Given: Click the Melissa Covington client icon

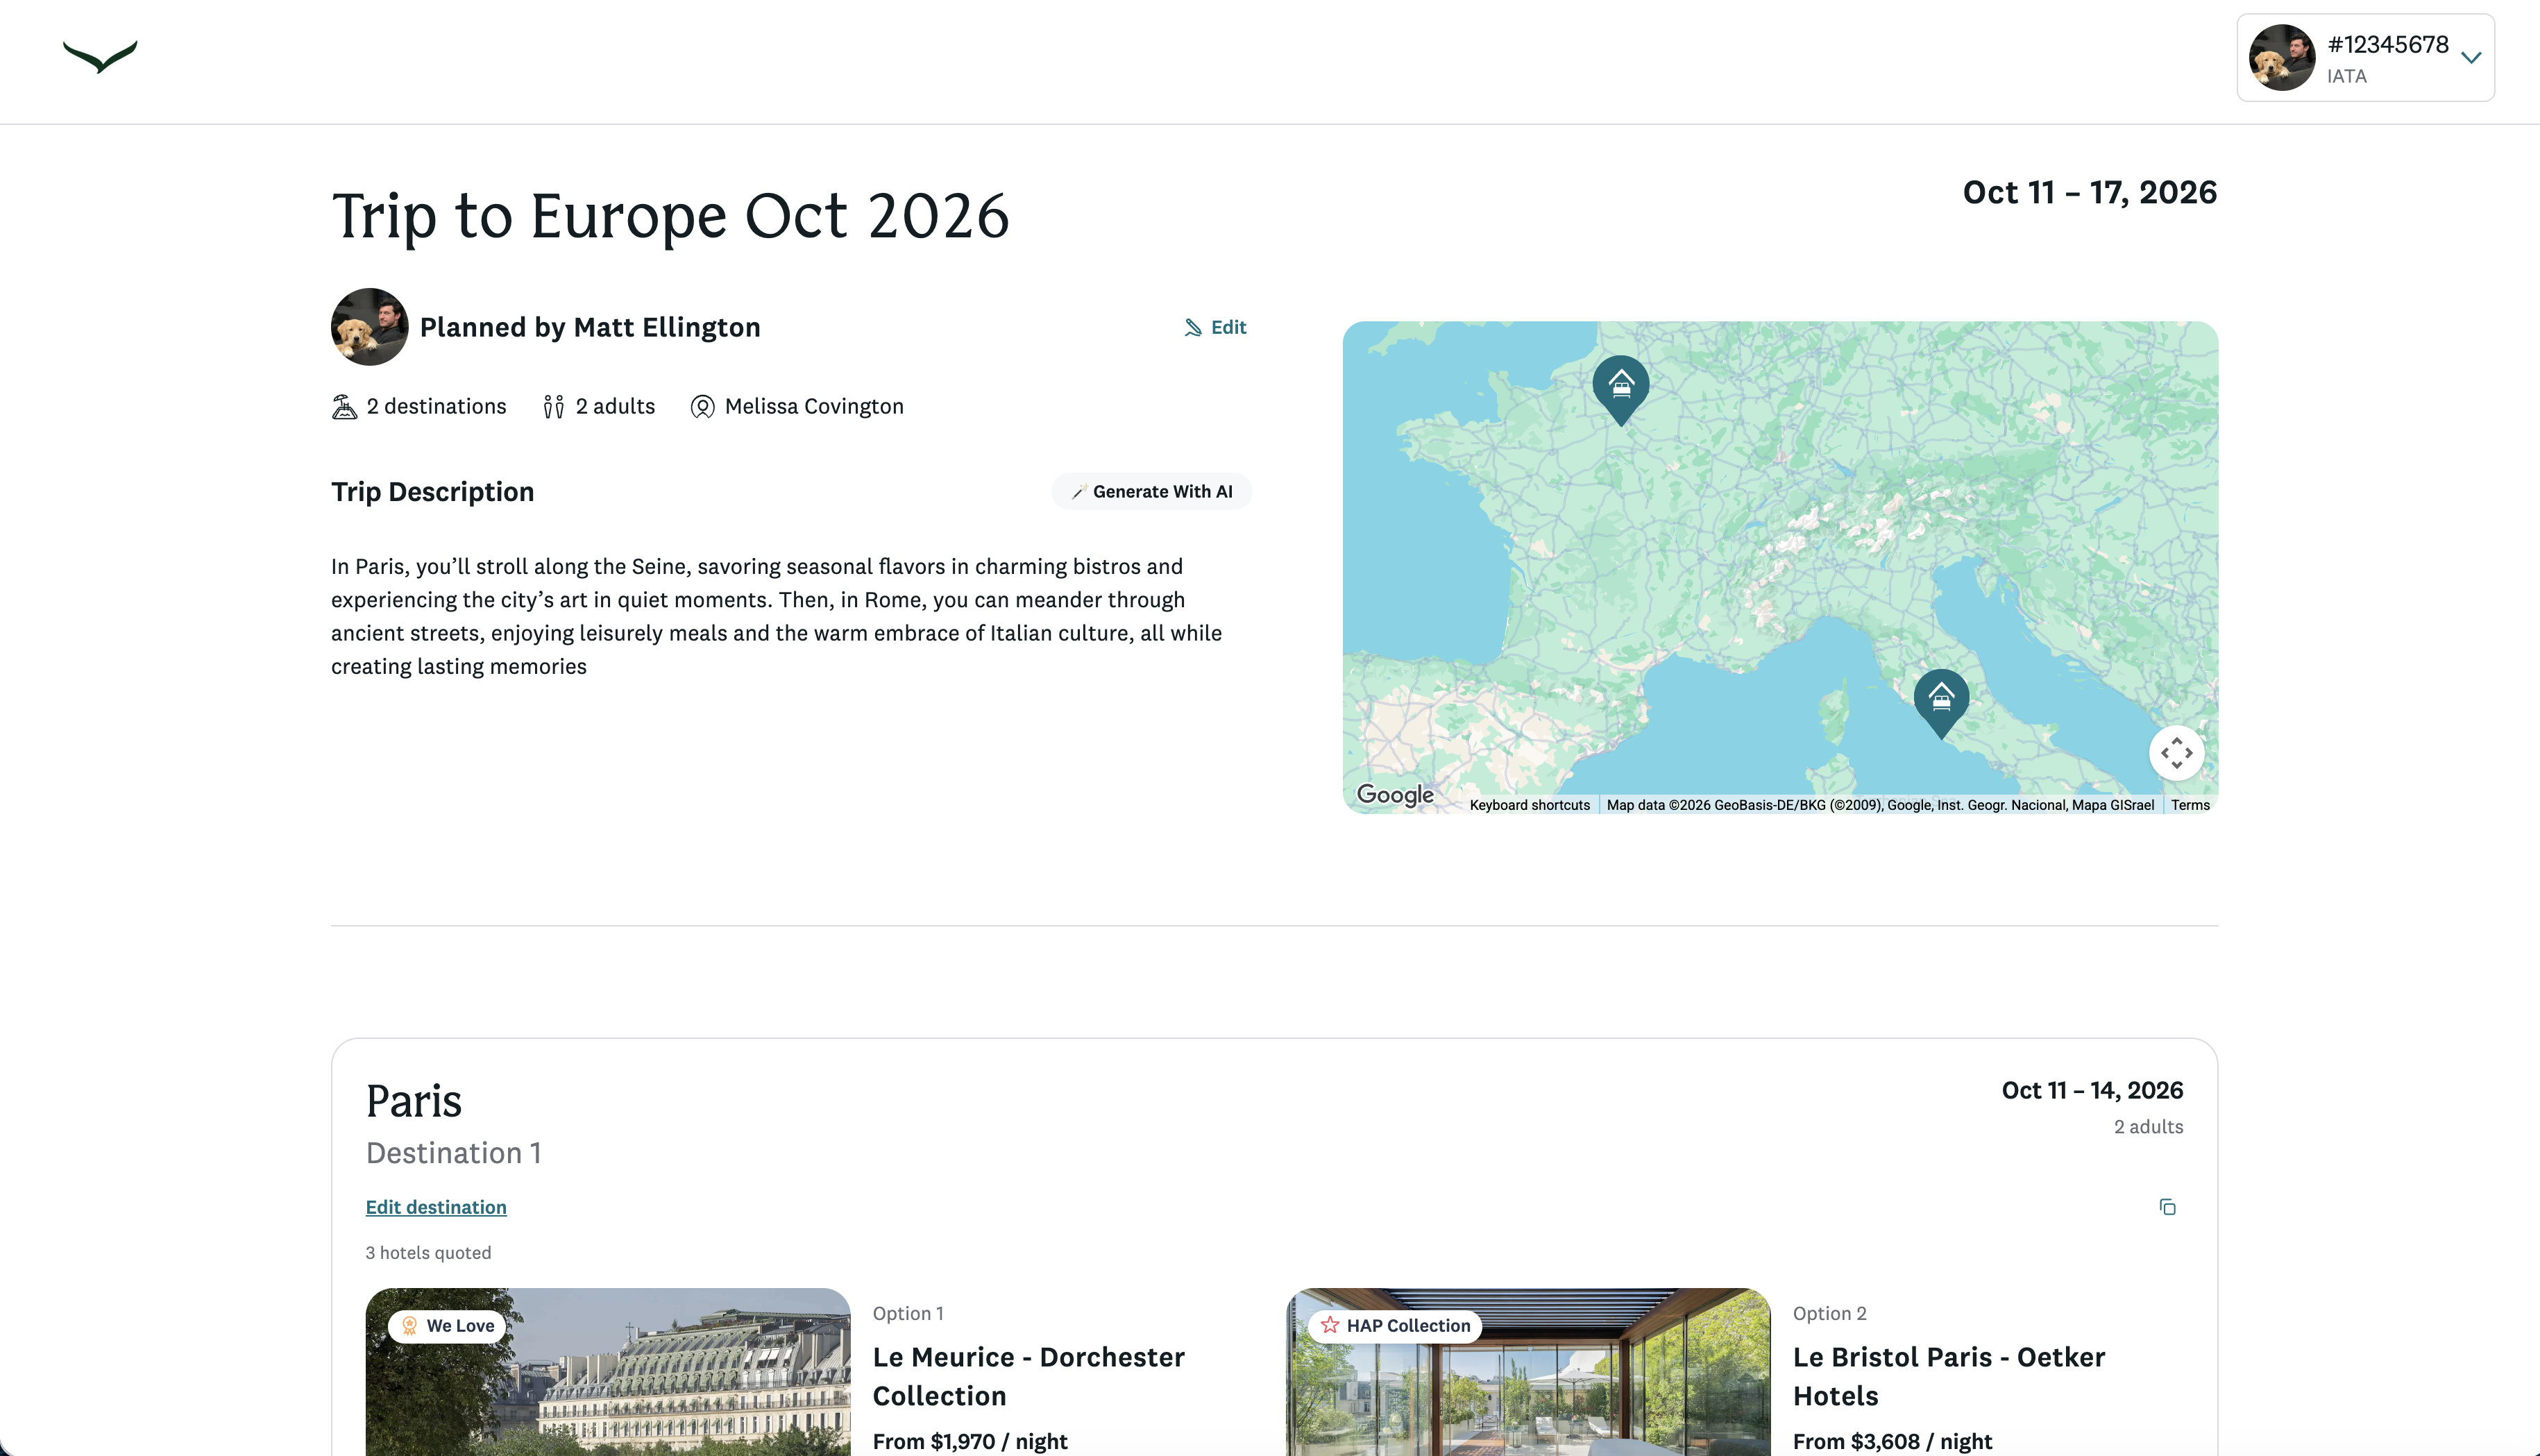Looking at the screenshot, I should click(x=702, y=407).
